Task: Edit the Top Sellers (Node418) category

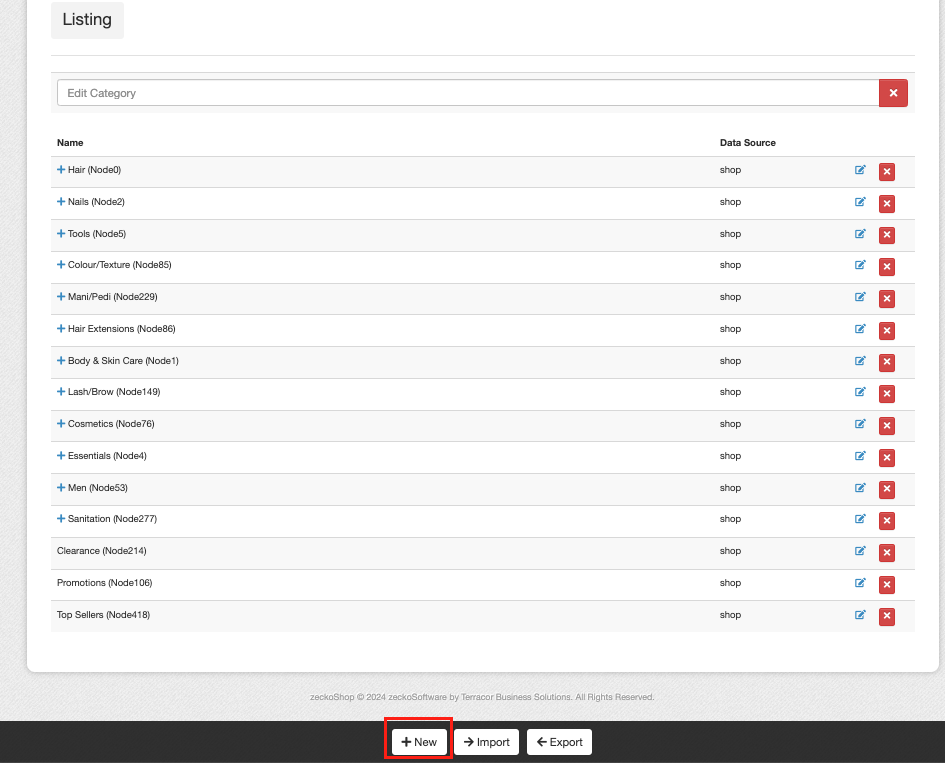Action: 860,615
